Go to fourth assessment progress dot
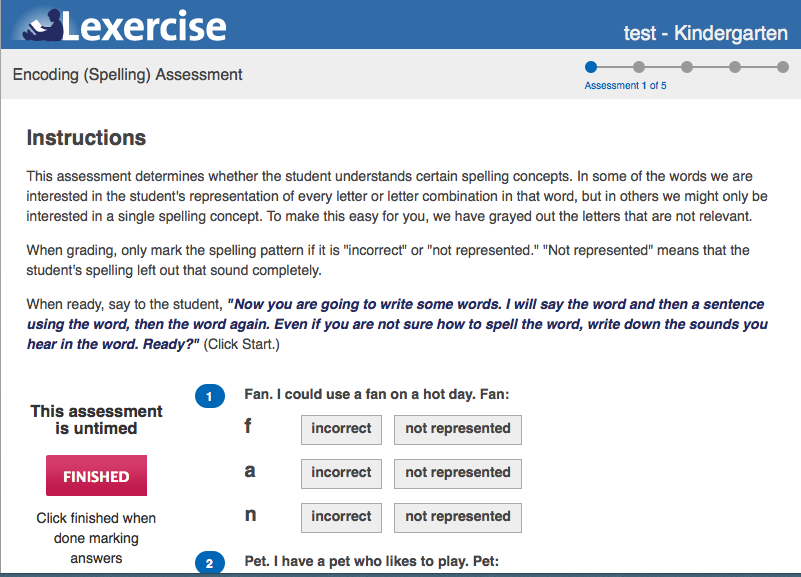Image resolution: width=801 pixels, height=577 pixels. tap(735, 68)
